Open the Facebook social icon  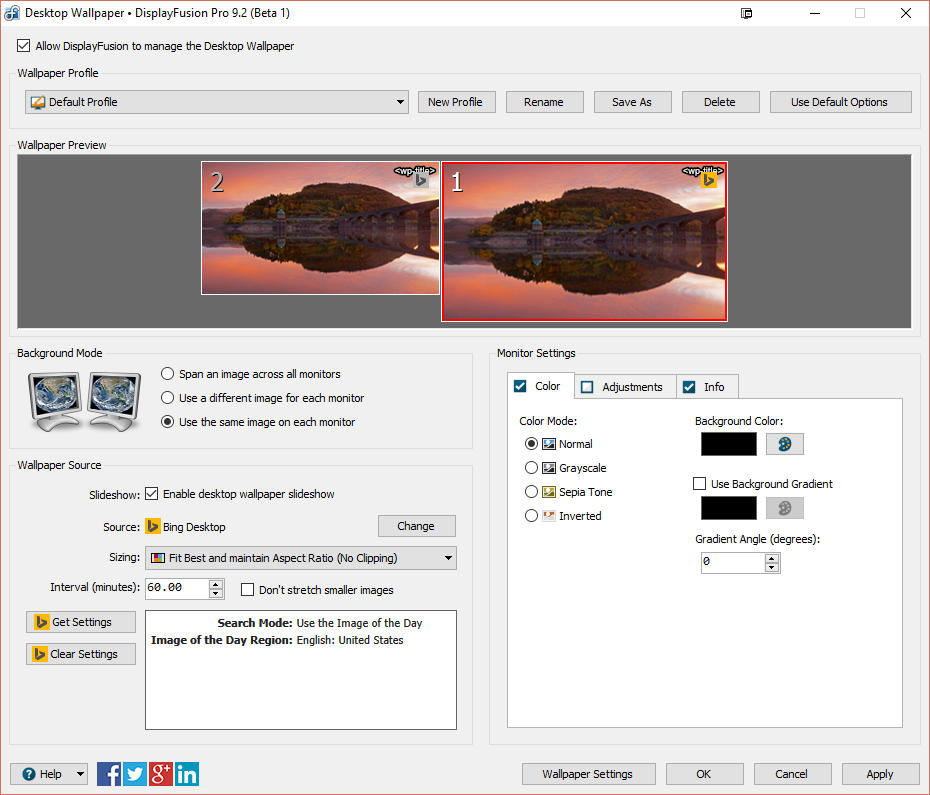pos(109,773)
